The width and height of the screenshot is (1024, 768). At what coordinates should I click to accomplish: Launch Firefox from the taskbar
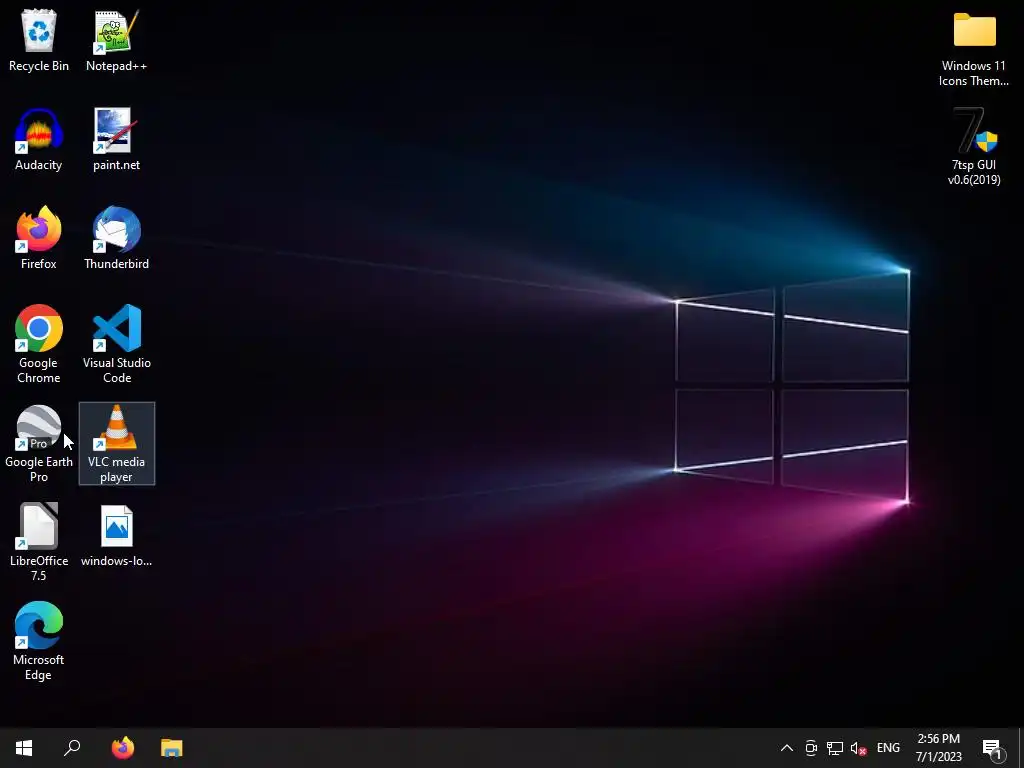coord(122,748)
